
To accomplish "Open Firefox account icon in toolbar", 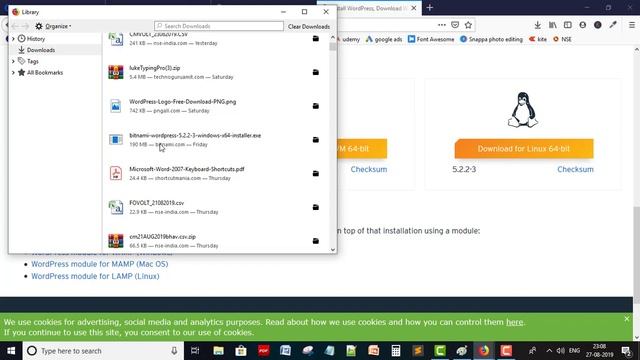I will coord(583,25).
